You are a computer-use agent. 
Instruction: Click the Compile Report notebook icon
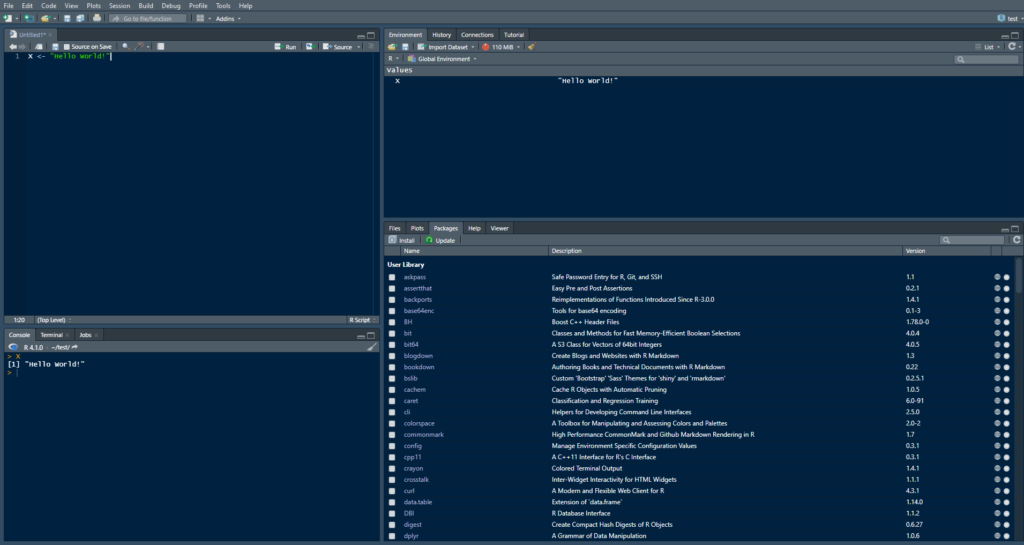pos(161,47)
